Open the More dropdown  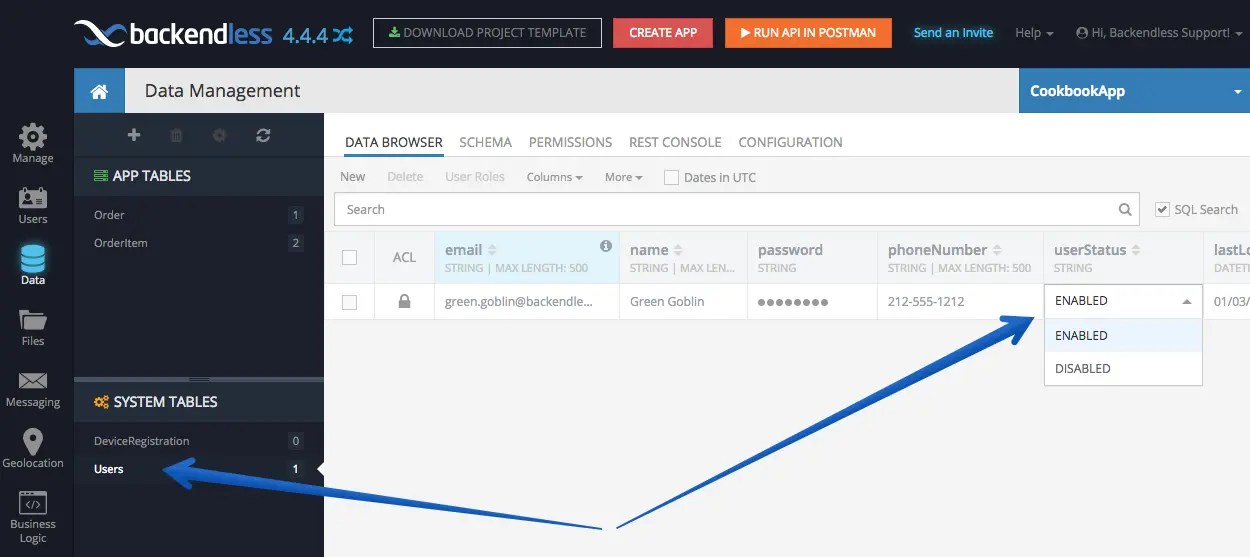[x=624, y=177]
